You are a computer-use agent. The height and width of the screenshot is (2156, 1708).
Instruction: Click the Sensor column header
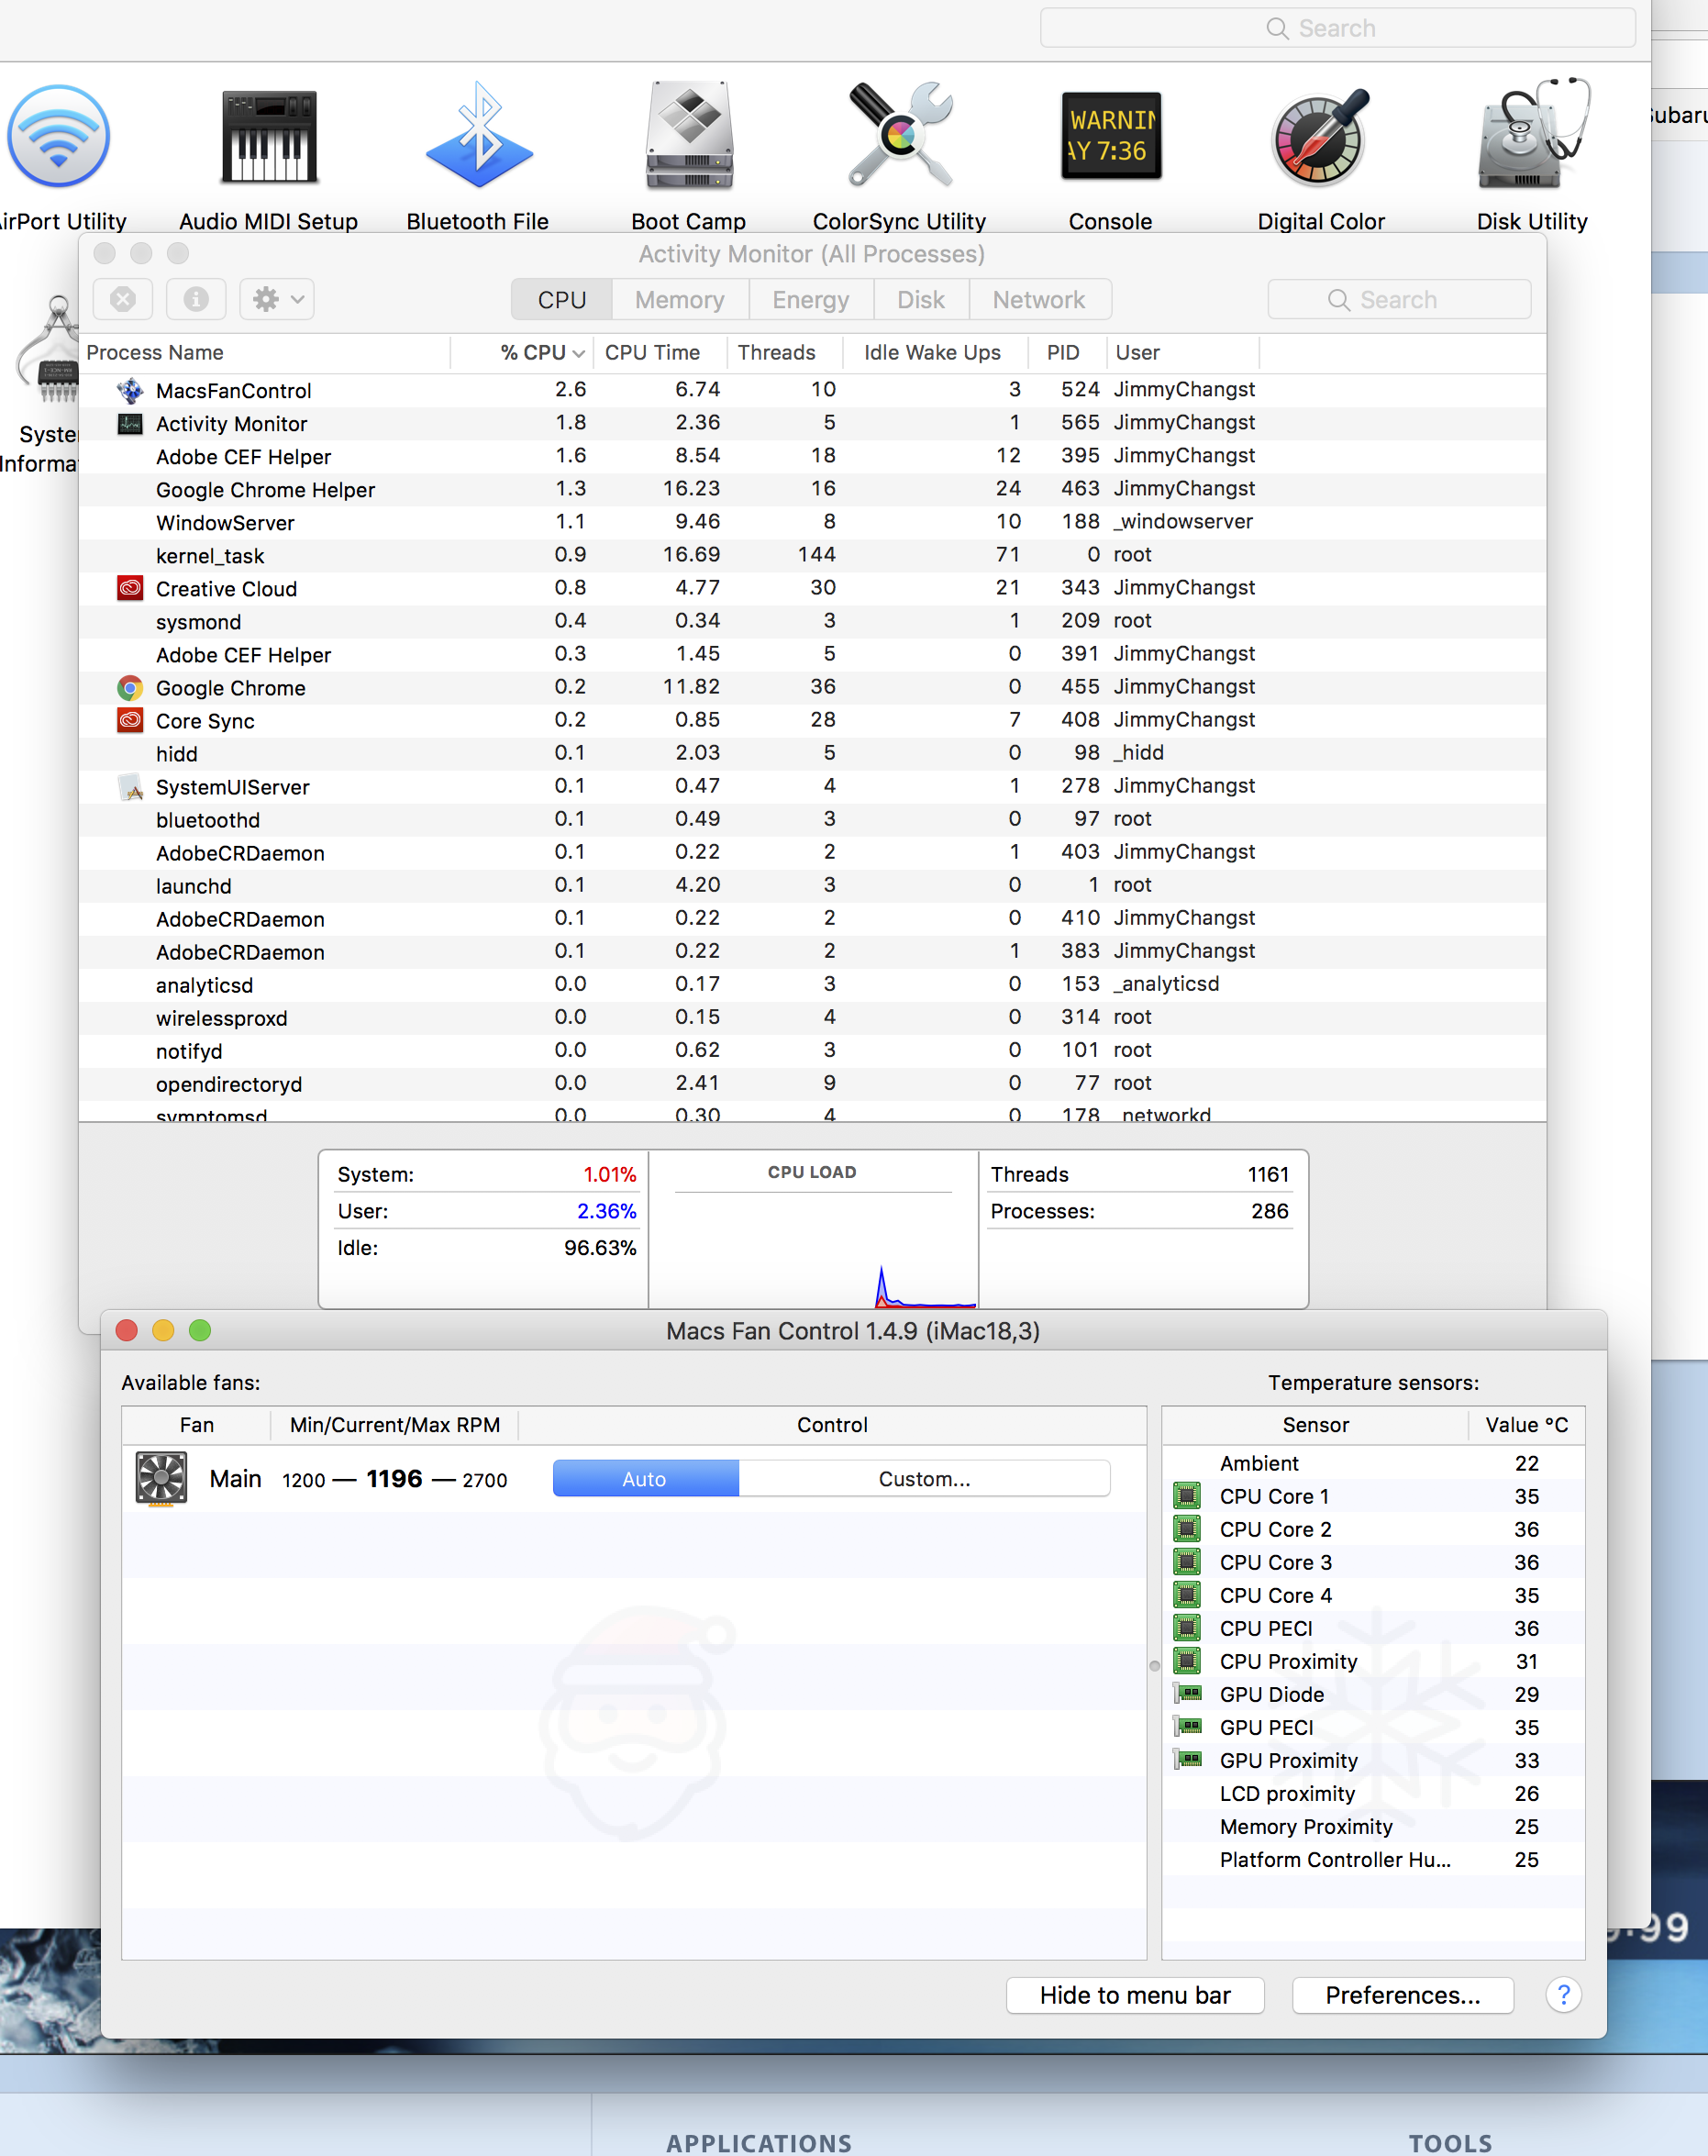[1315, 1425]
